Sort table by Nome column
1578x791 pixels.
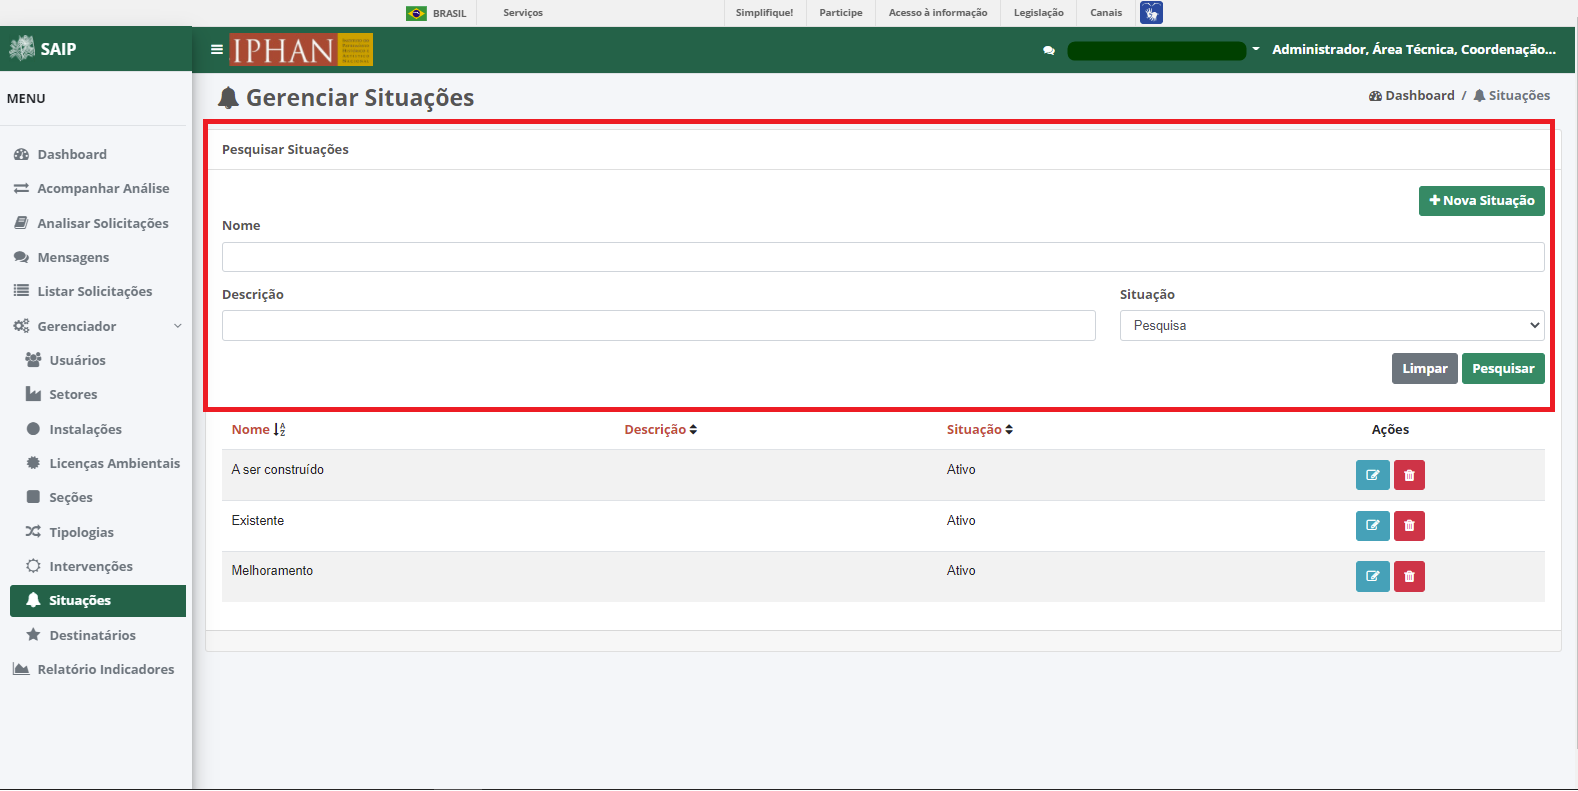[258, 429]
